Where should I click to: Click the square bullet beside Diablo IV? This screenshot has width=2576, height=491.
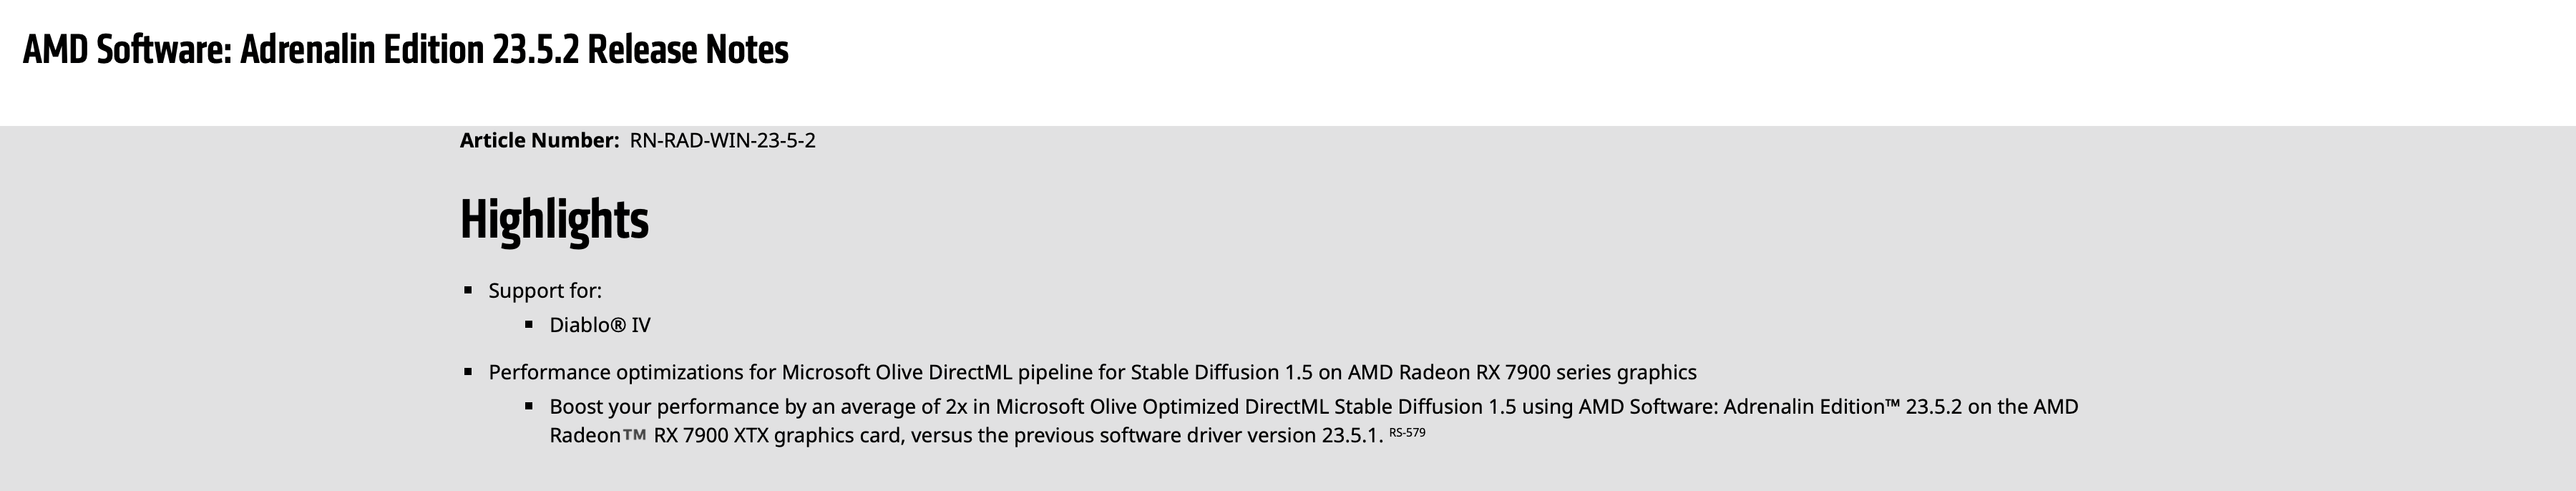[529, 324]
